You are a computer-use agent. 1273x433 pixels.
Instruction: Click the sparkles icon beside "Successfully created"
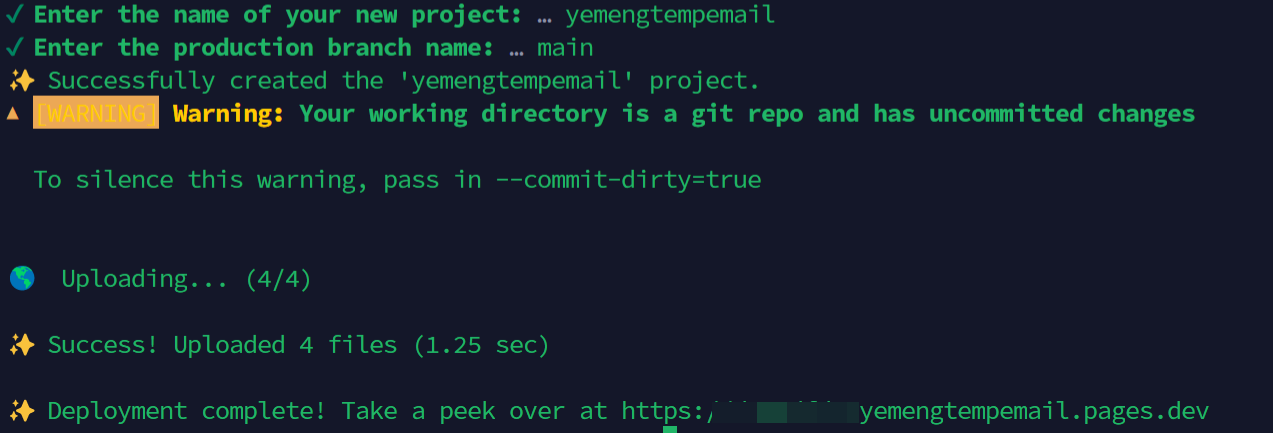22,80
